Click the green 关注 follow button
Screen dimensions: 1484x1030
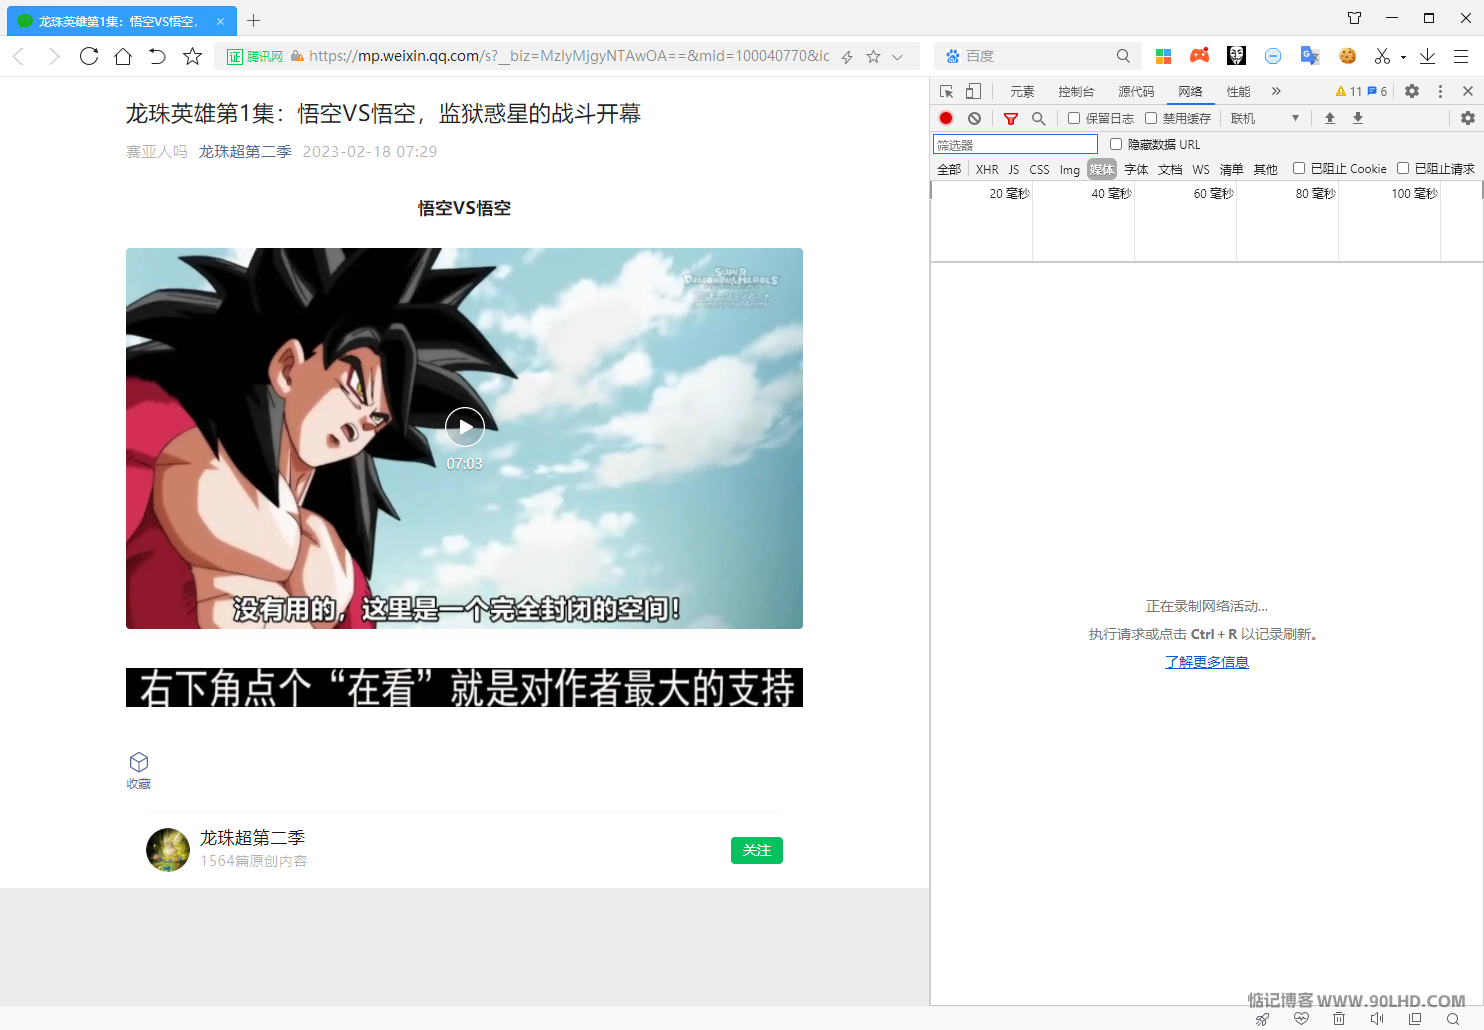click(757, 850)
